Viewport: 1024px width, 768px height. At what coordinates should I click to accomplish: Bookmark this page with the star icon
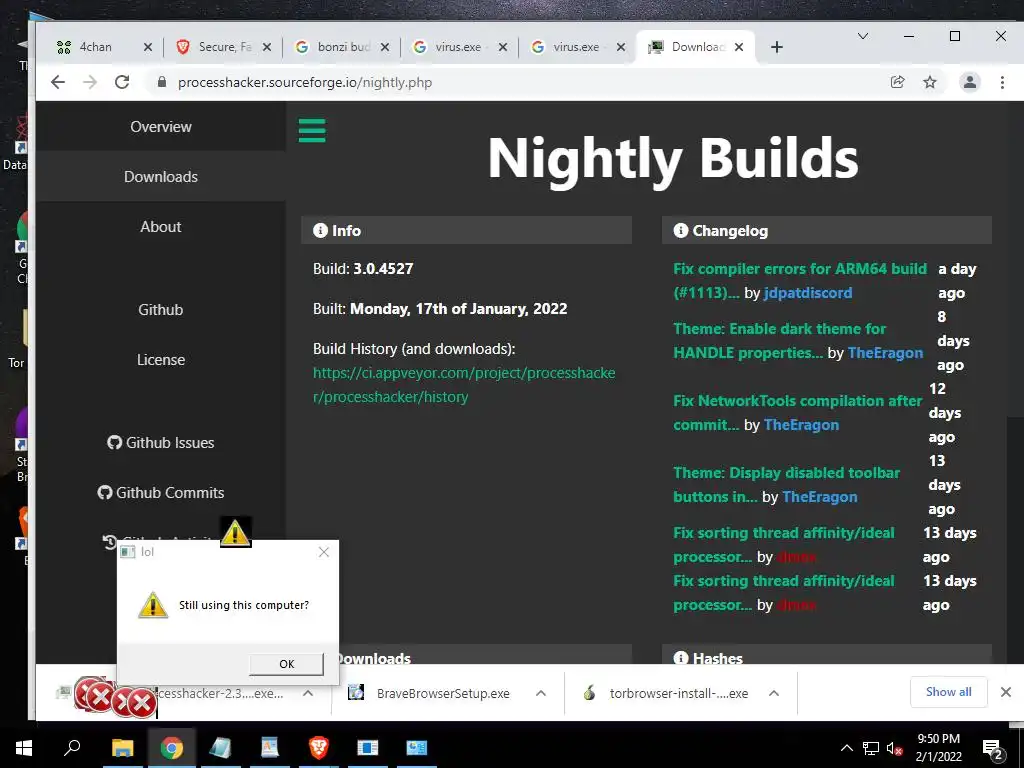pyautogui.click(x=930, y=82)
